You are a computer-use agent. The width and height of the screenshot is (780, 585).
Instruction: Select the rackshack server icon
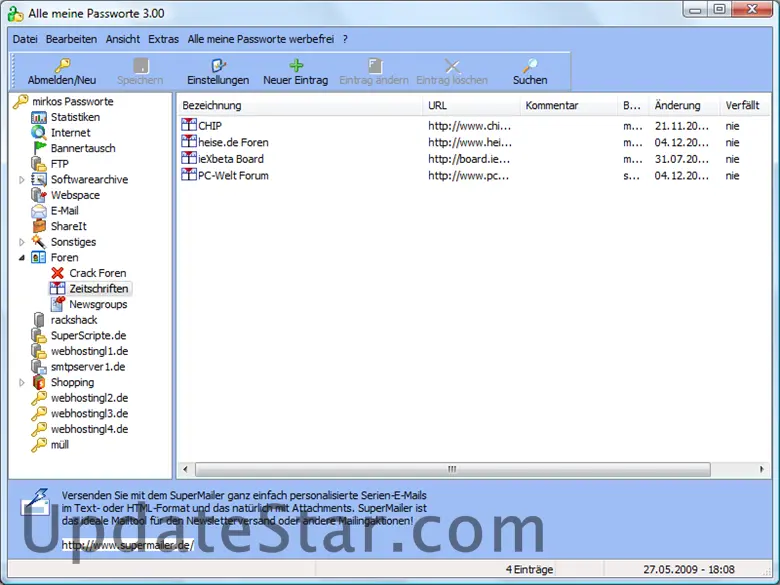[x=39, y=320]
